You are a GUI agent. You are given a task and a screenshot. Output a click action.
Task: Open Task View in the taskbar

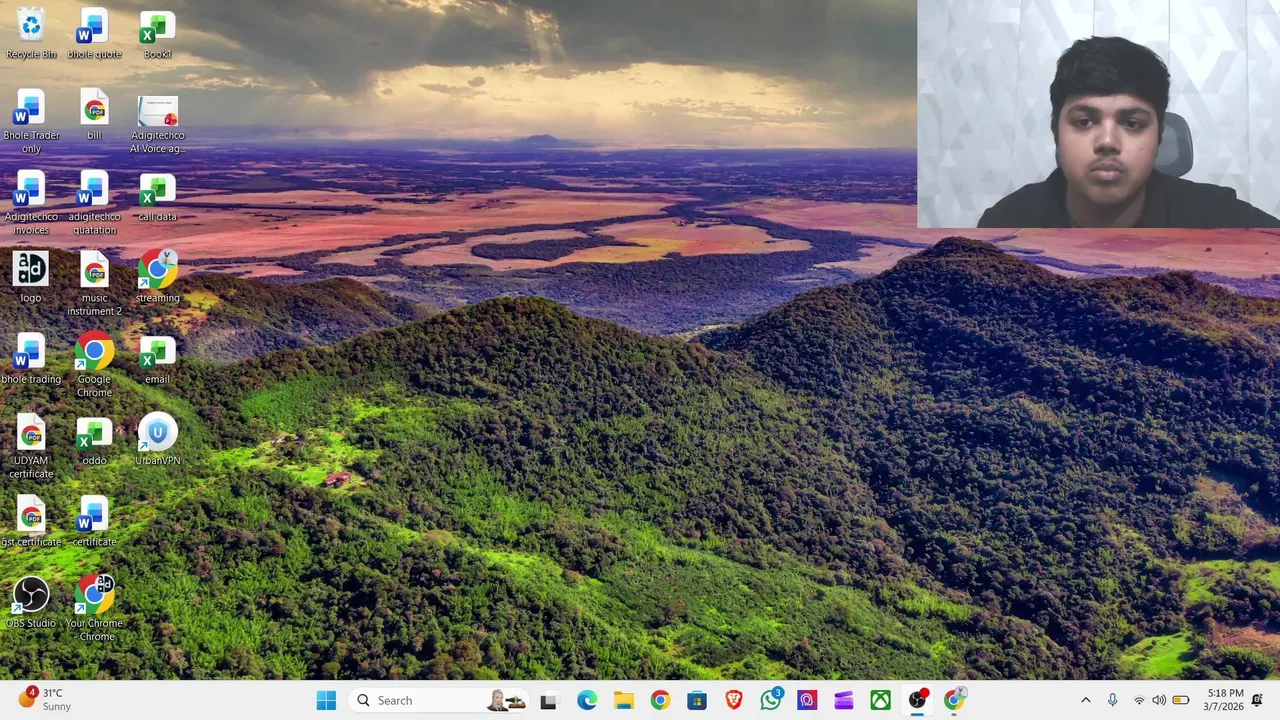(548, 700)
